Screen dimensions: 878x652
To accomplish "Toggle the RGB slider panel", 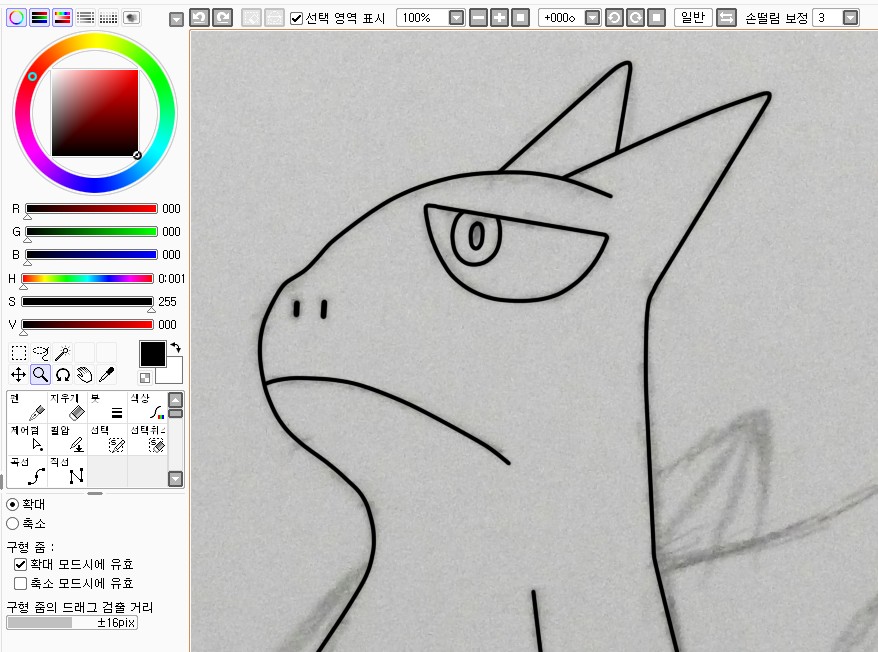I will click(x=39, y=18).
